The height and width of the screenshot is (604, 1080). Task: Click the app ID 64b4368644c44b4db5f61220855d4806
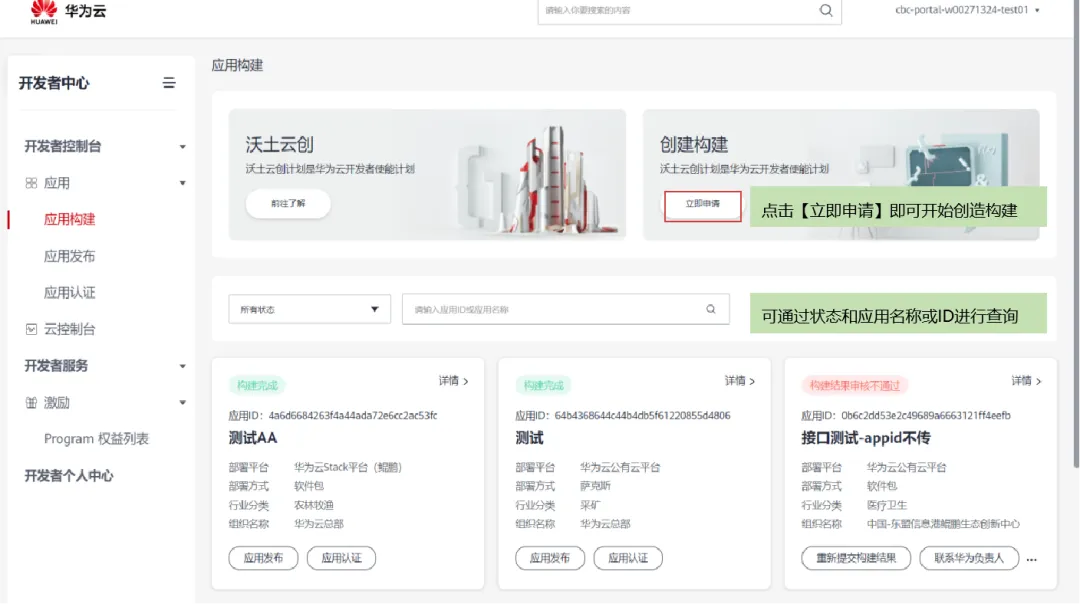[x=643, y=415]
